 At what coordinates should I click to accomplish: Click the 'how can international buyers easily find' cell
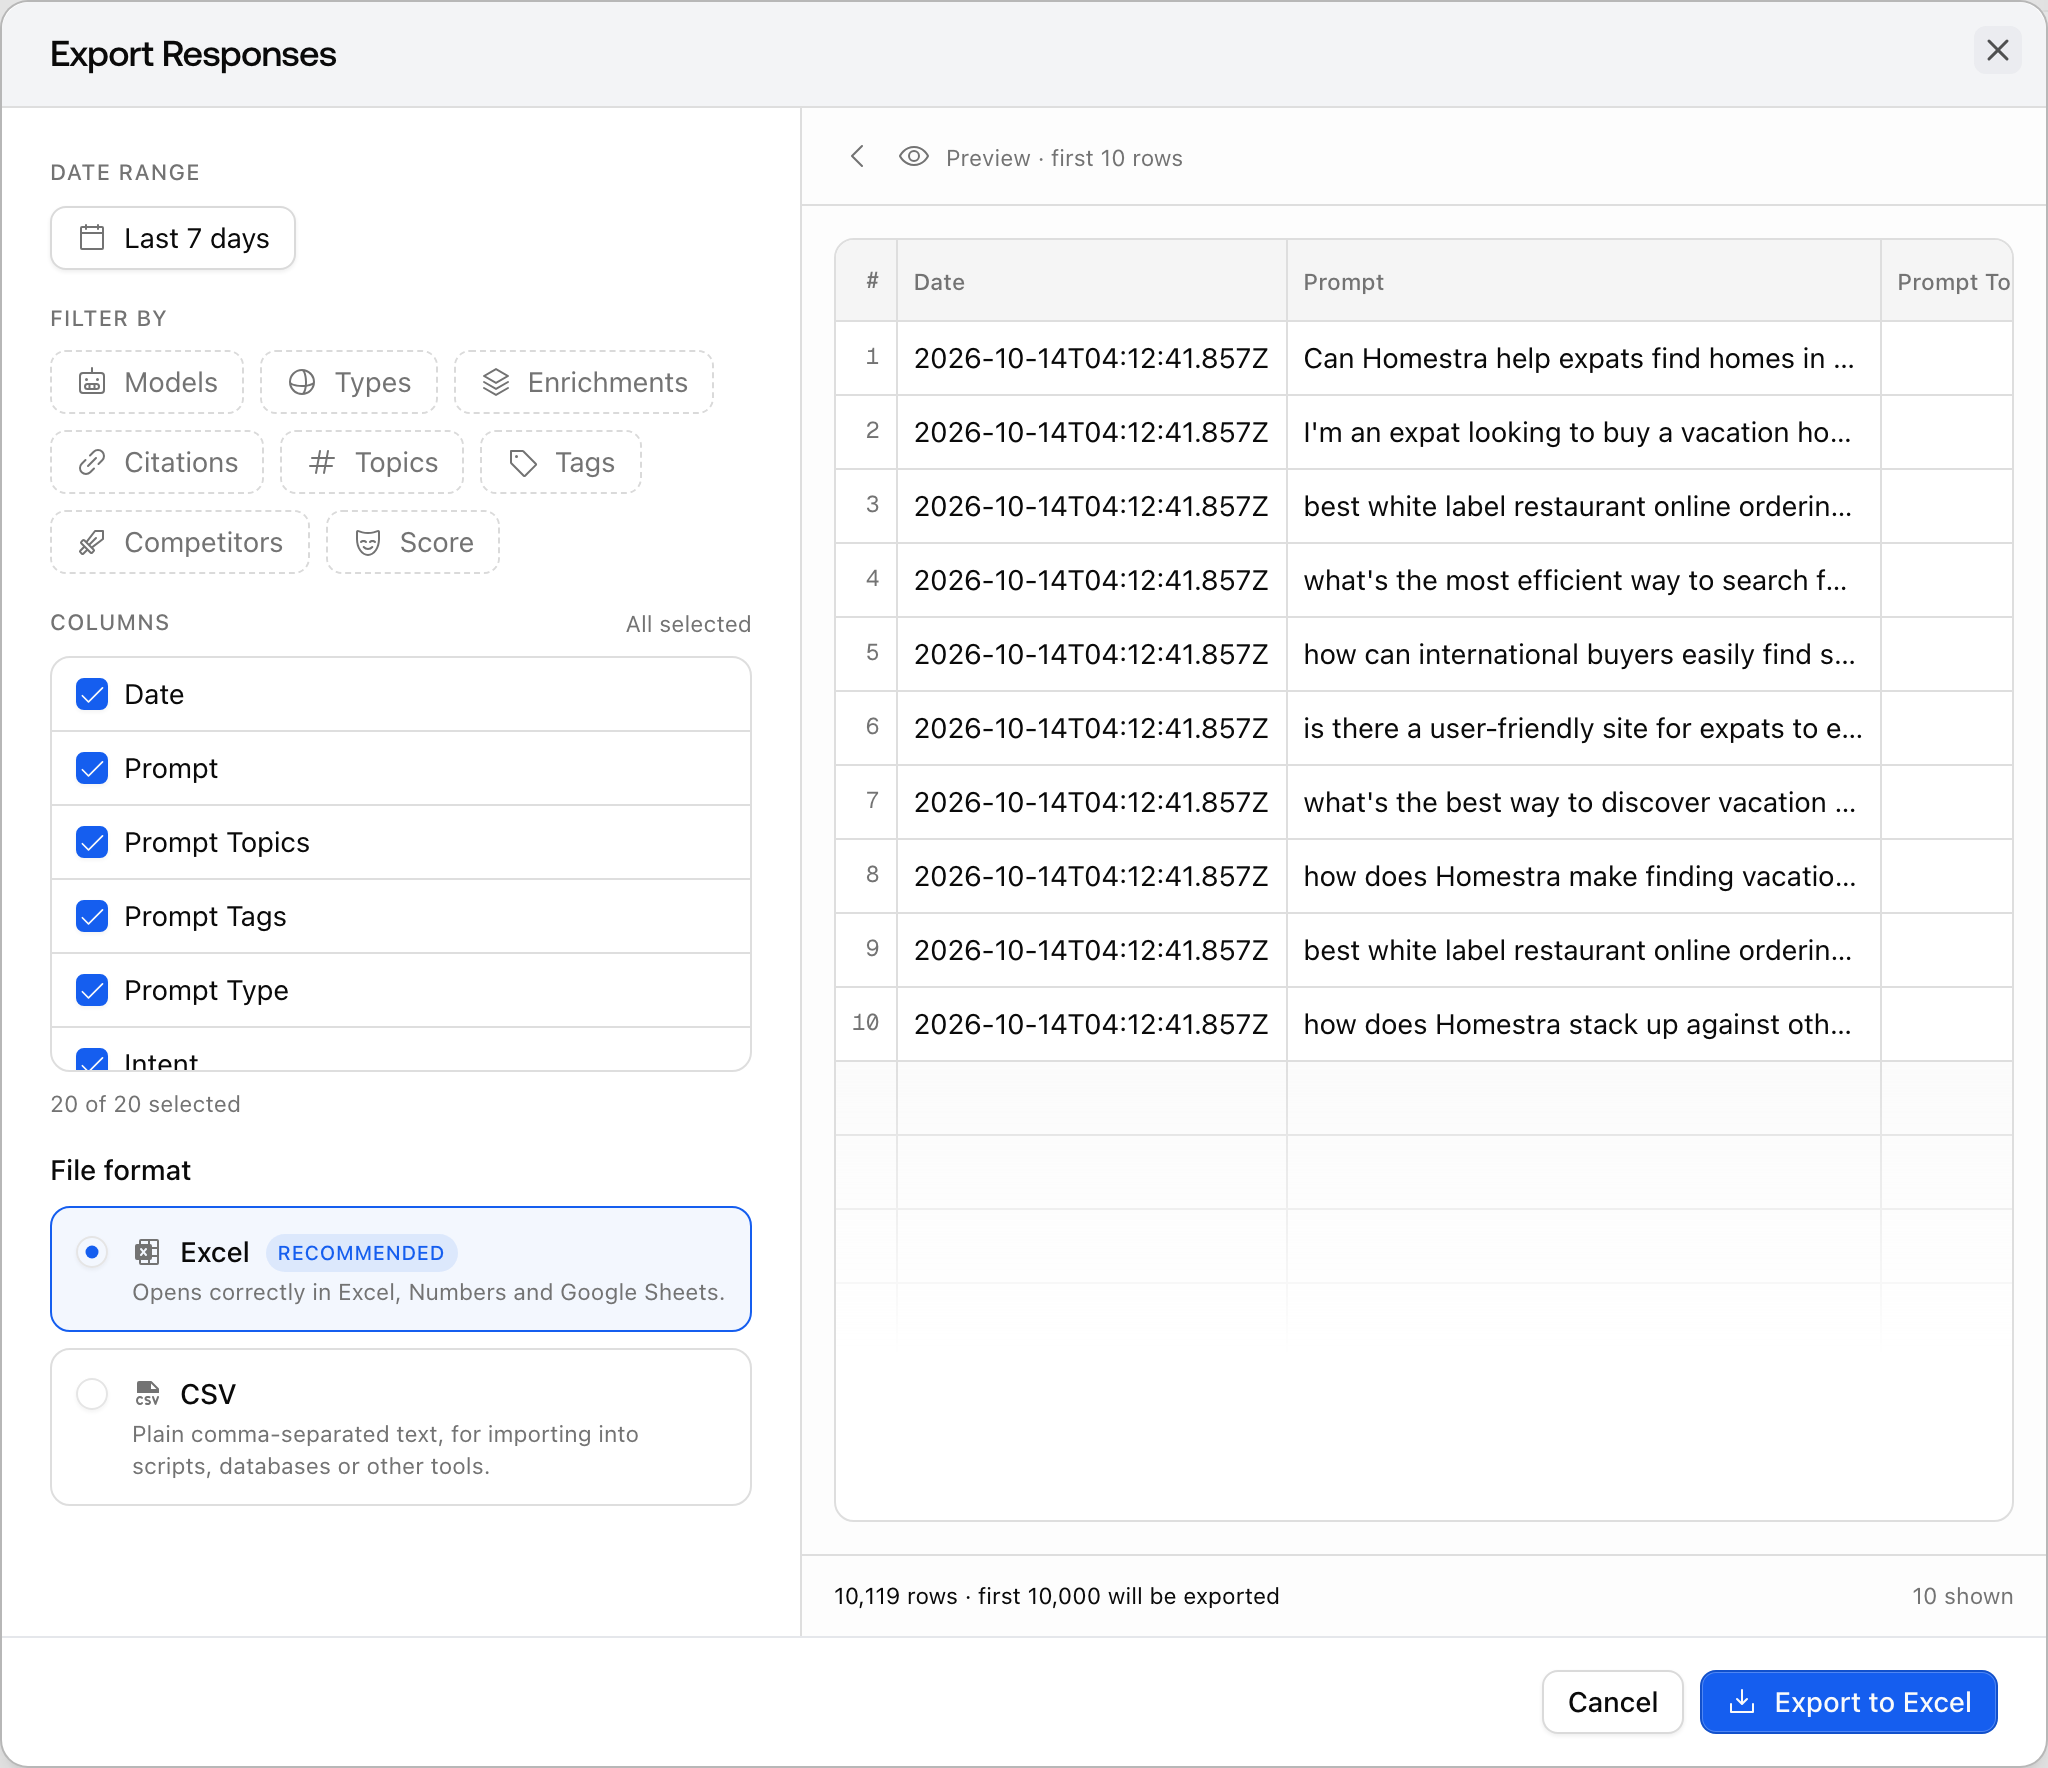point(1583,654)
